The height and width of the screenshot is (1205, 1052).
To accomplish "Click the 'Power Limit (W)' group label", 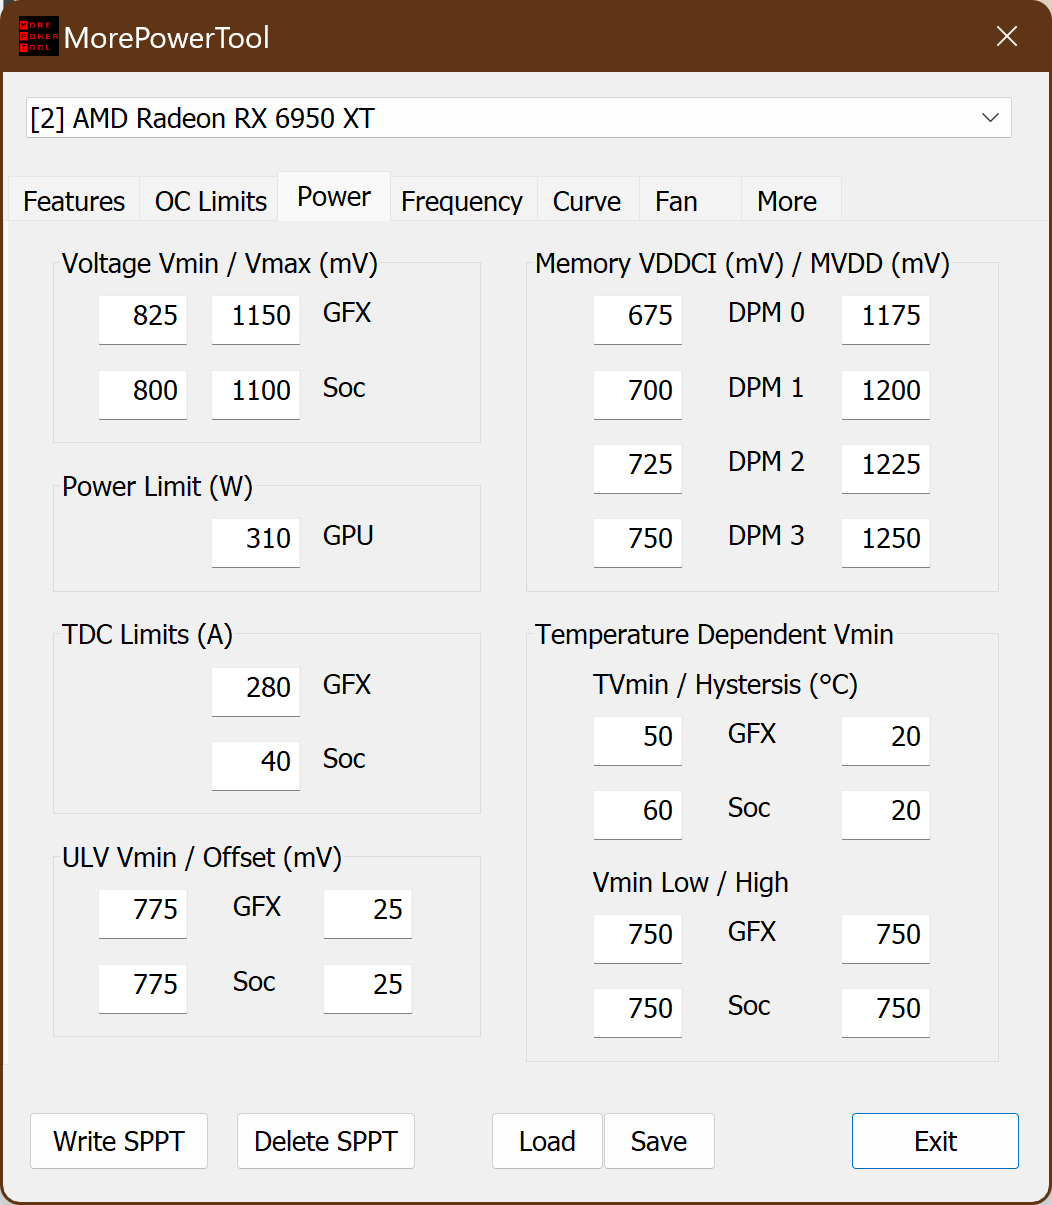I will (x=157, y=487).
